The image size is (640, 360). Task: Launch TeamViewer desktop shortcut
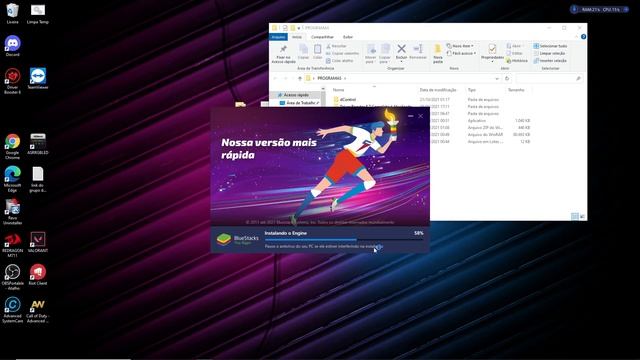(x=38, y=78)
